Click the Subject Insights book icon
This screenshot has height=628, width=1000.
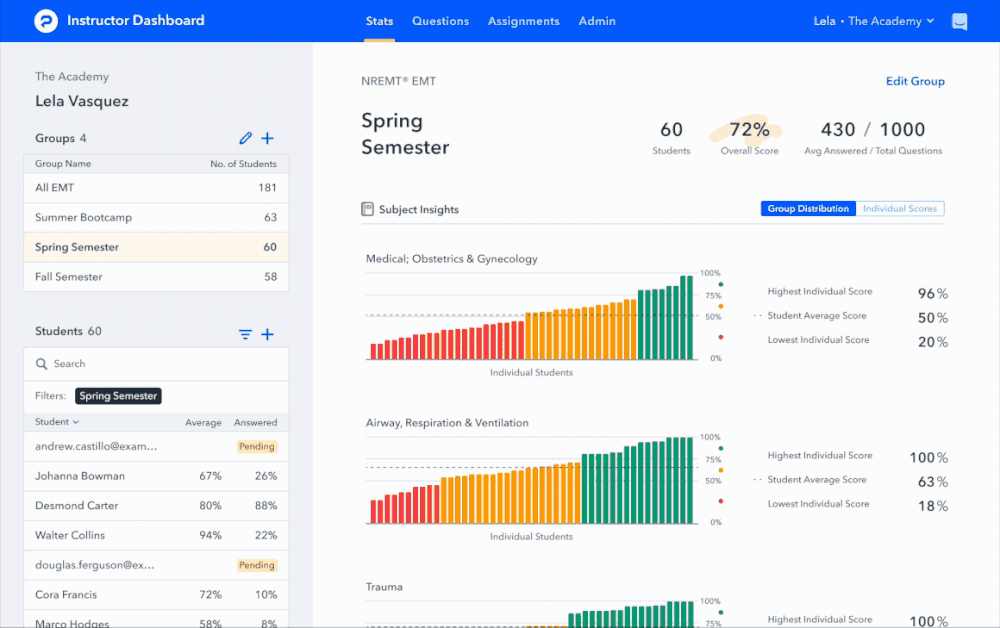click(x=367, y=209)
